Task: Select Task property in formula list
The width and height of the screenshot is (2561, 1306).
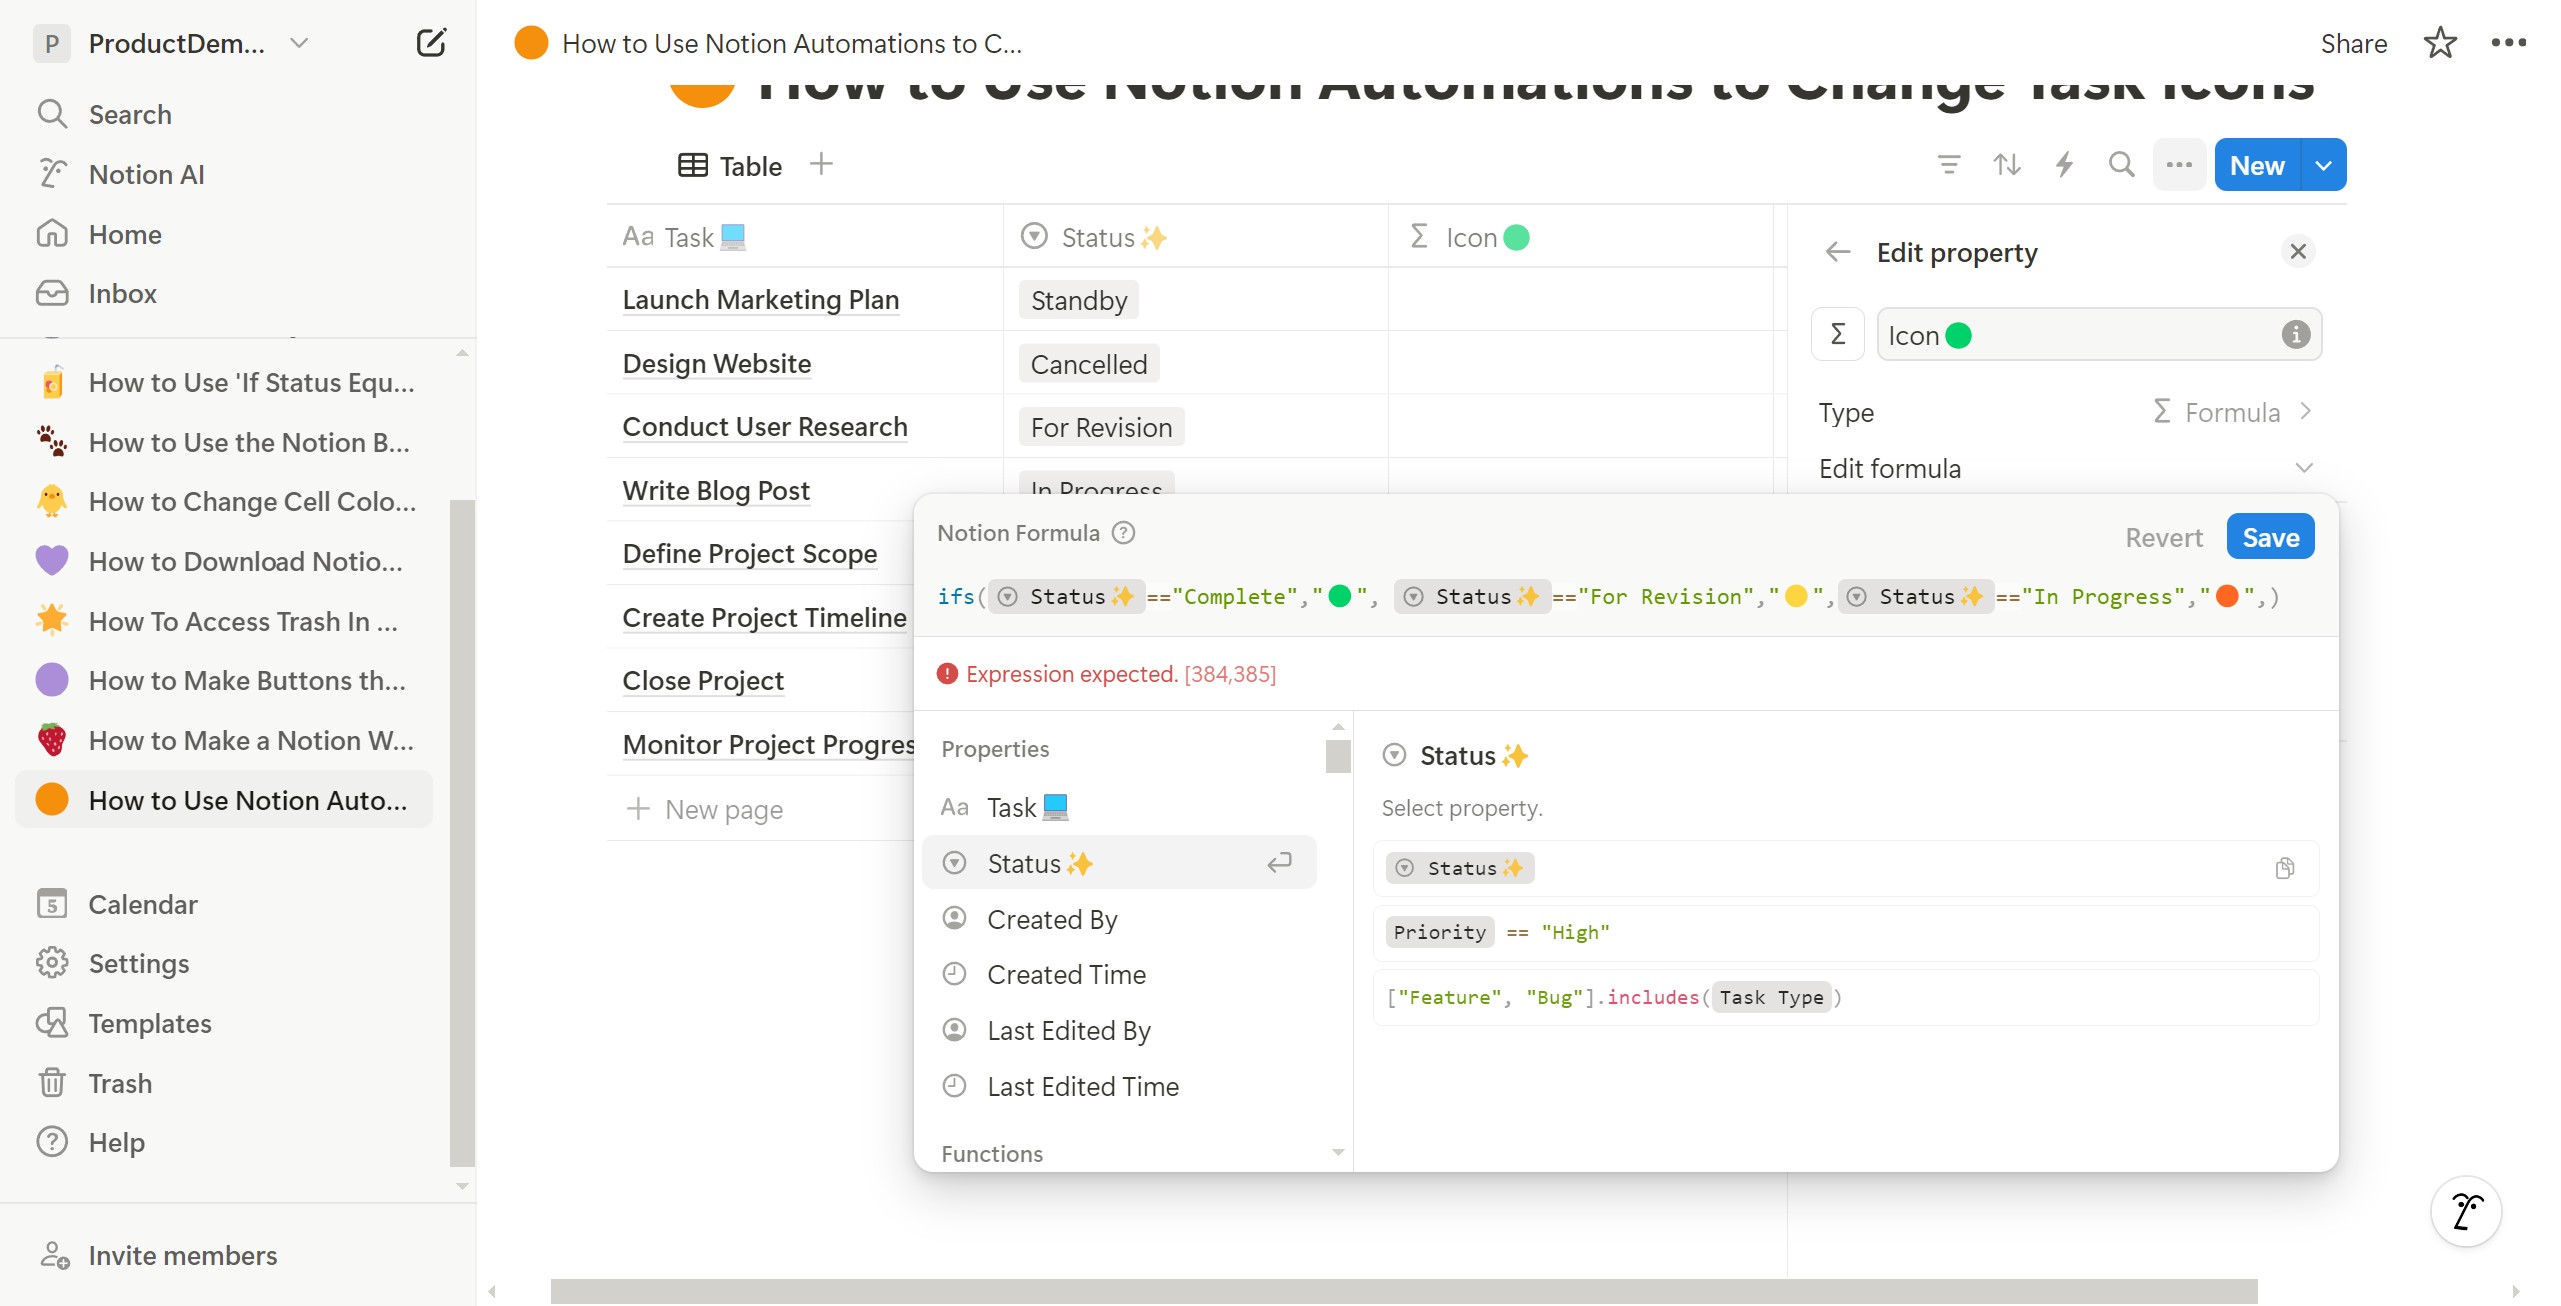Action: coord(1119,808)
